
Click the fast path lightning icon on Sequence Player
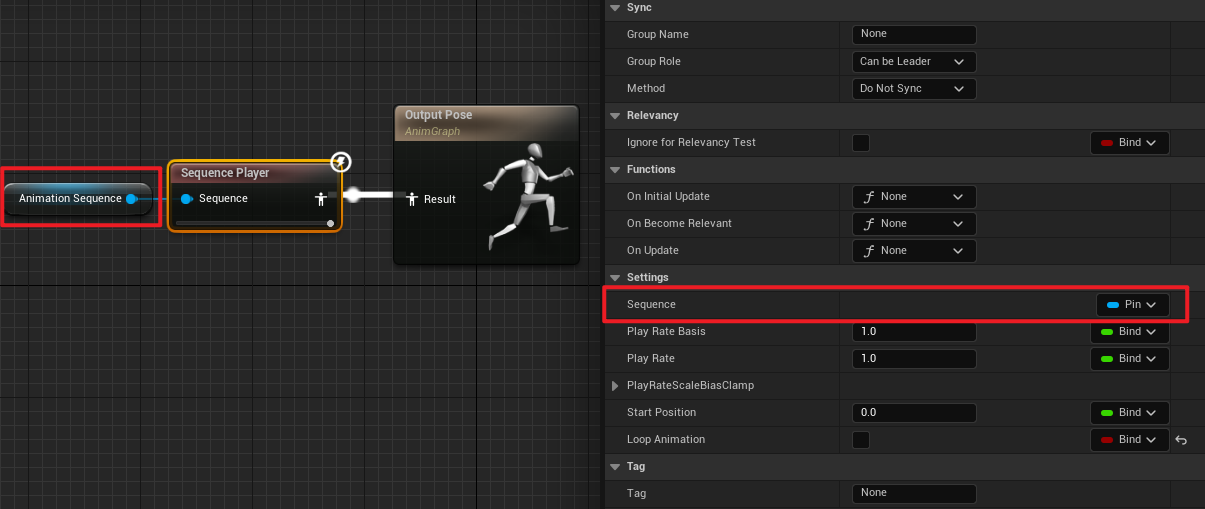coord(341,162)
